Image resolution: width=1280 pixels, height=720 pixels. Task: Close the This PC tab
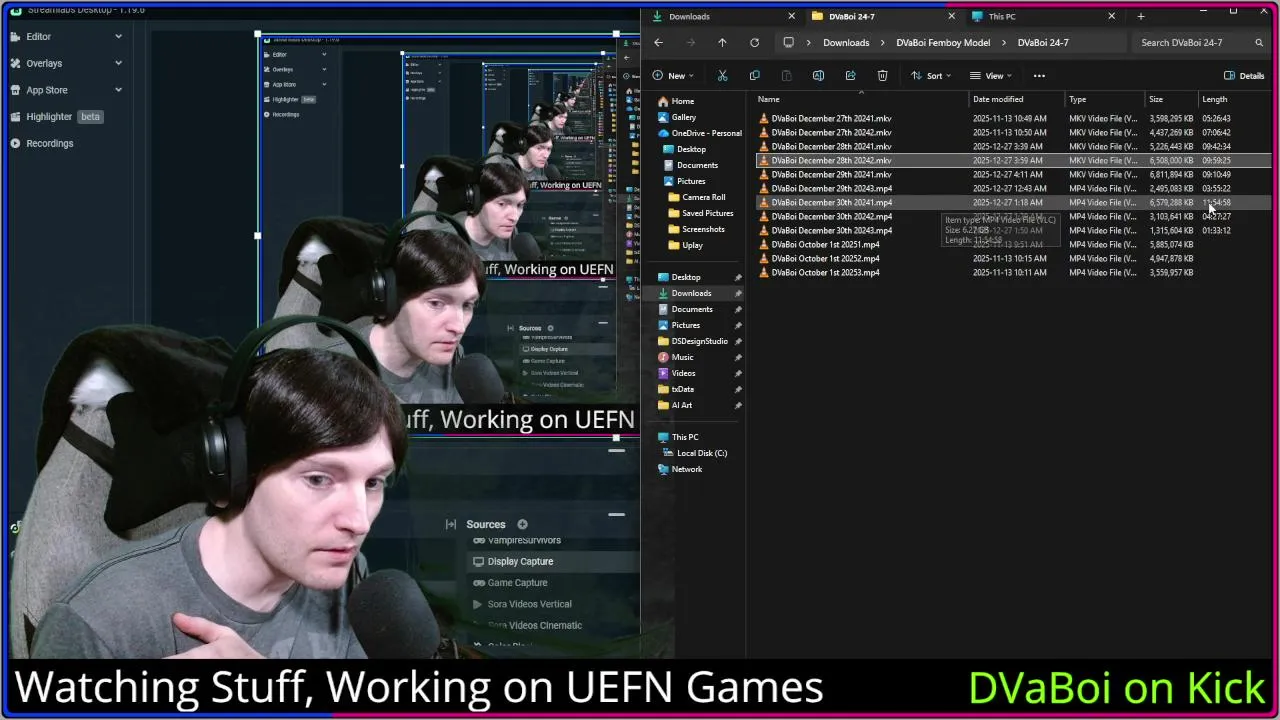pos(1111,16)
